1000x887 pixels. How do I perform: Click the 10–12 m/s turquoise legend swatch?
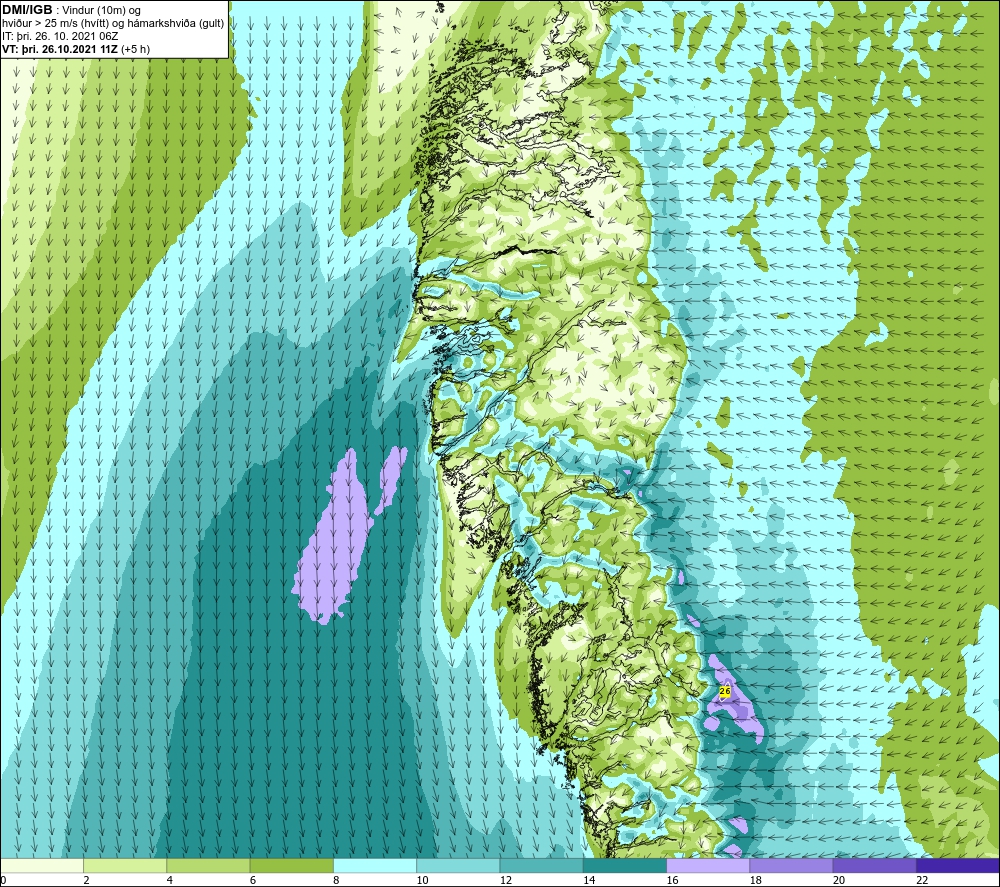click(x=458, y=865)
